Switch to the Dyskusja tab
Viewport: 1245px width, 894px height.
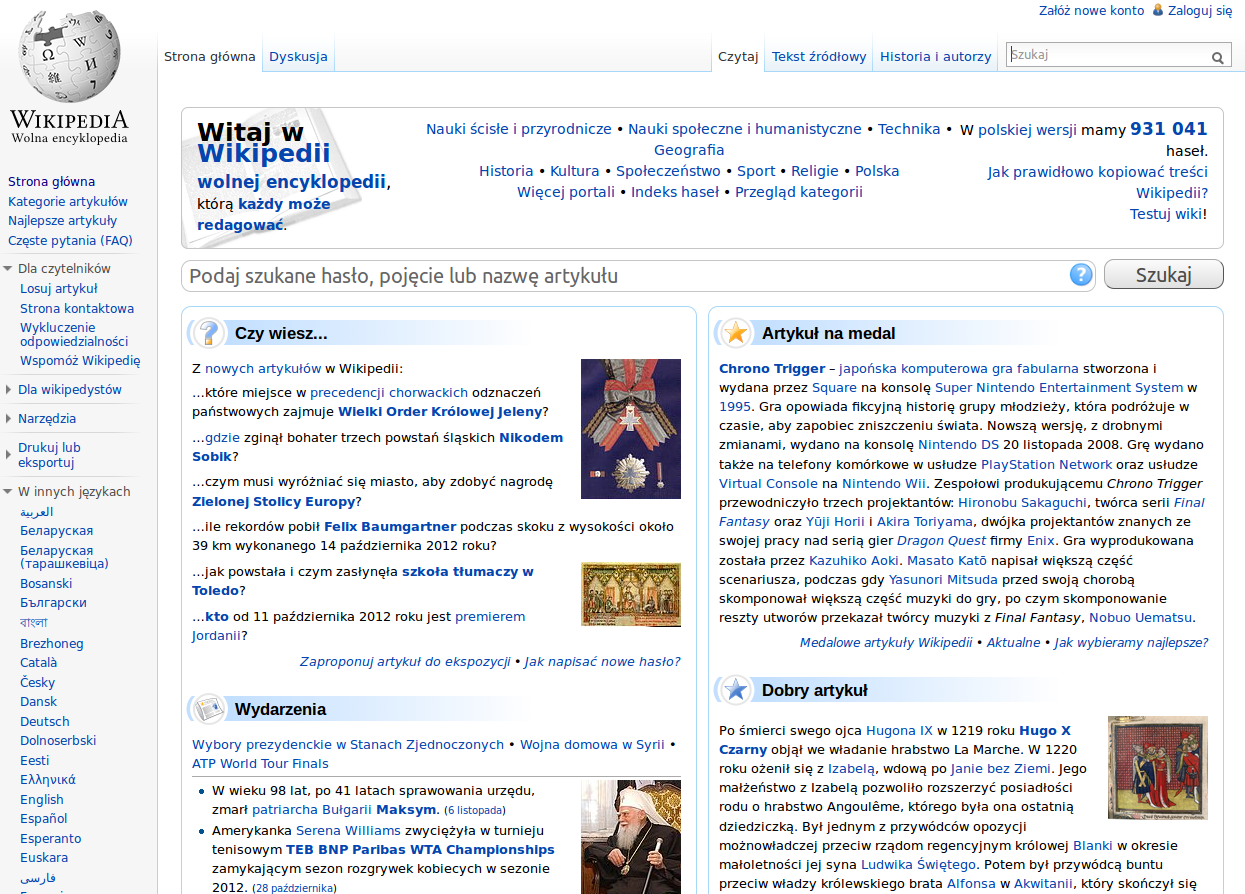[298, 56]
